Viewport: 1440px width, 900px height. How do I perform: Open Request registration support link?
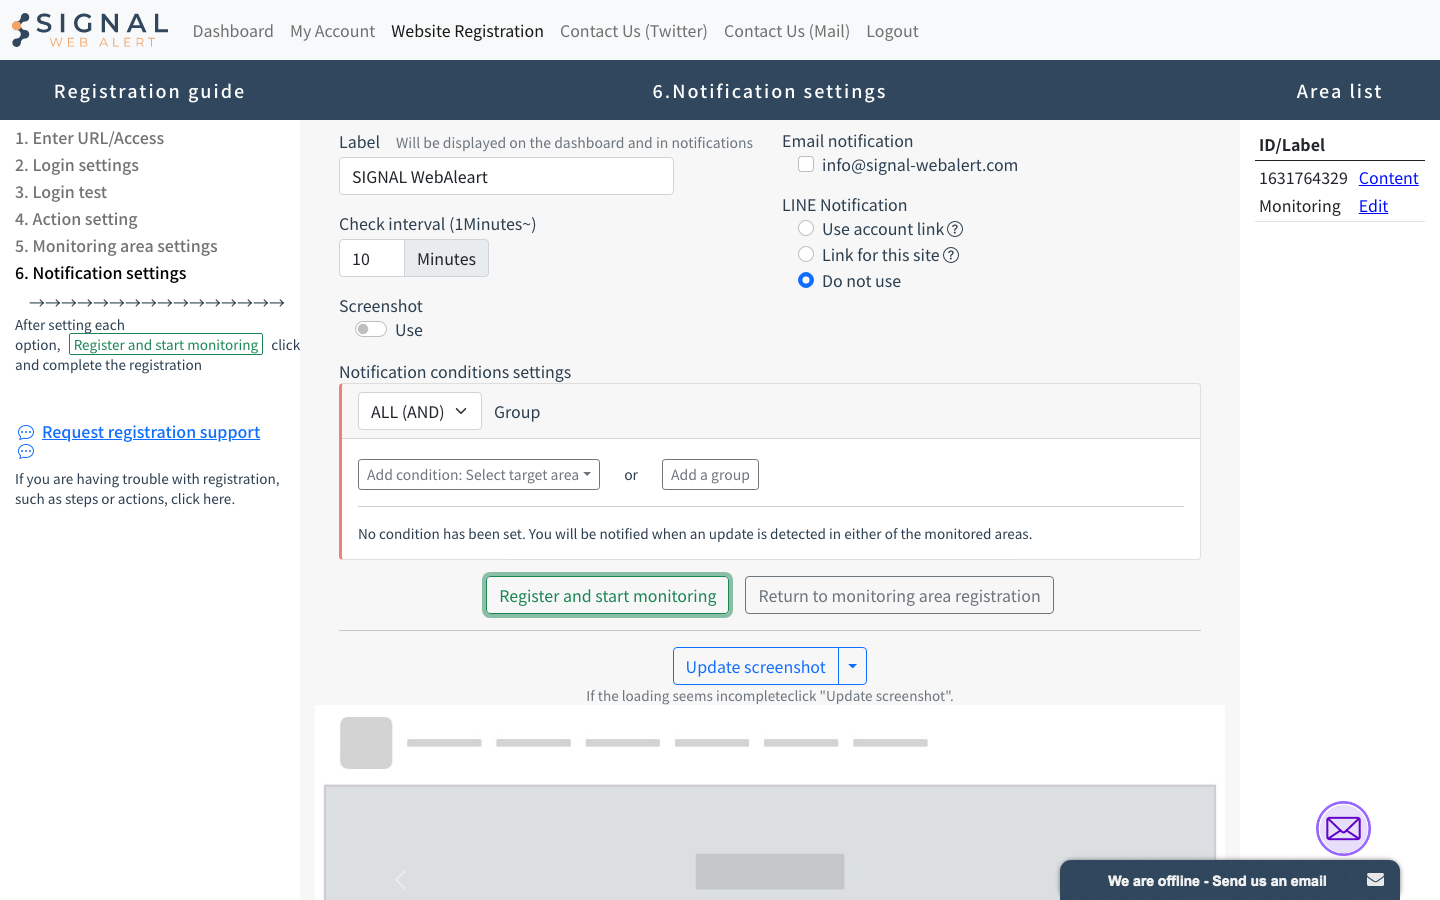tap(151, 432)
